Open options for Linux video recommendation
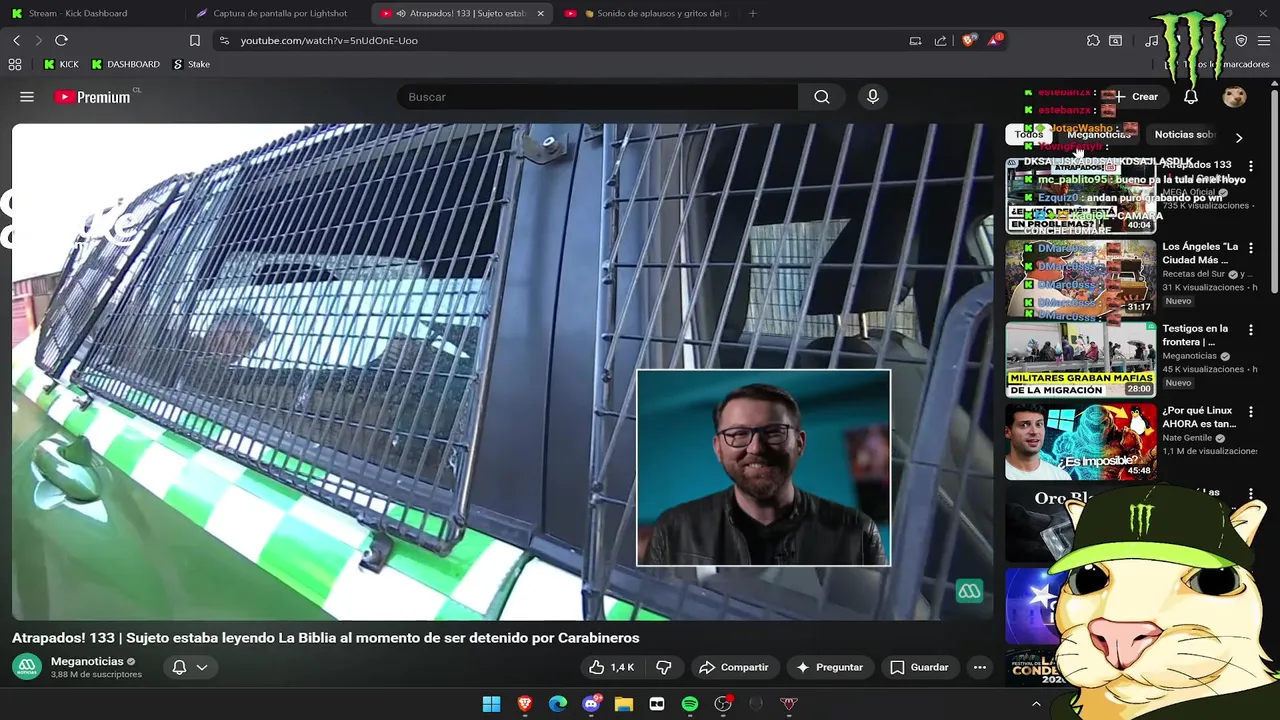 click(1250, 412)
